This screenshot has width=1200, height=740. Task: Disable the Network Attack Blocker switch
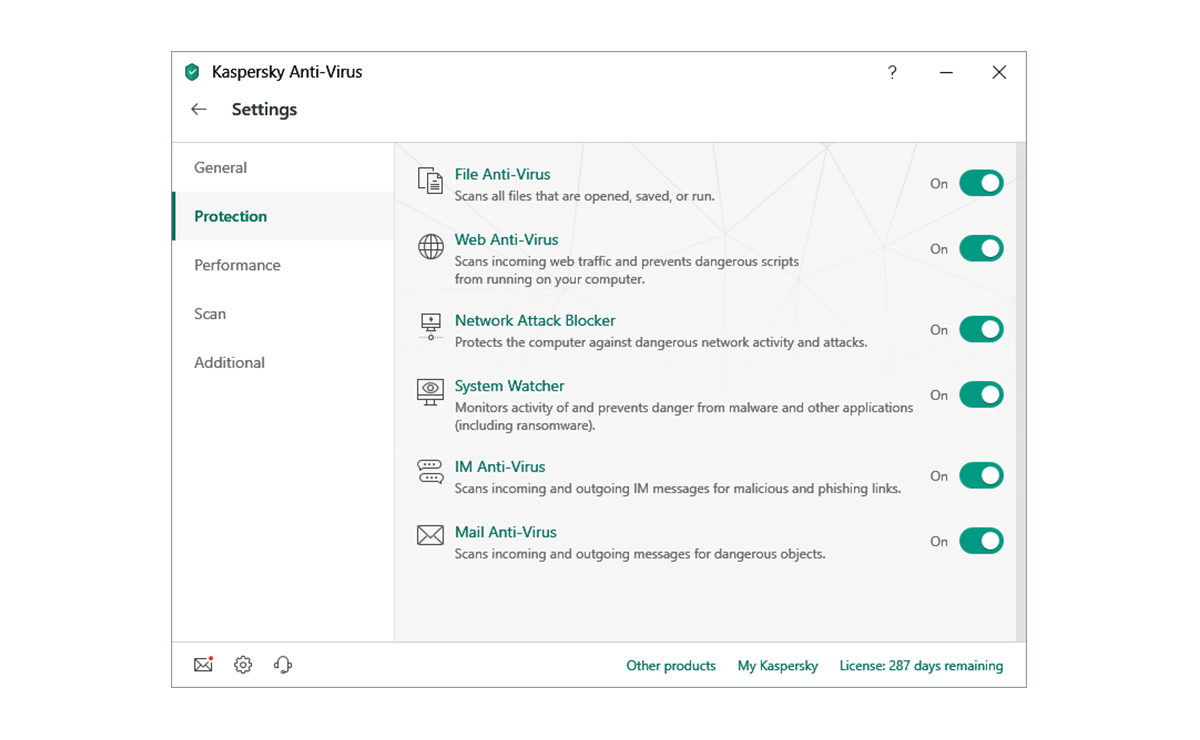click(x=981, y=329)
